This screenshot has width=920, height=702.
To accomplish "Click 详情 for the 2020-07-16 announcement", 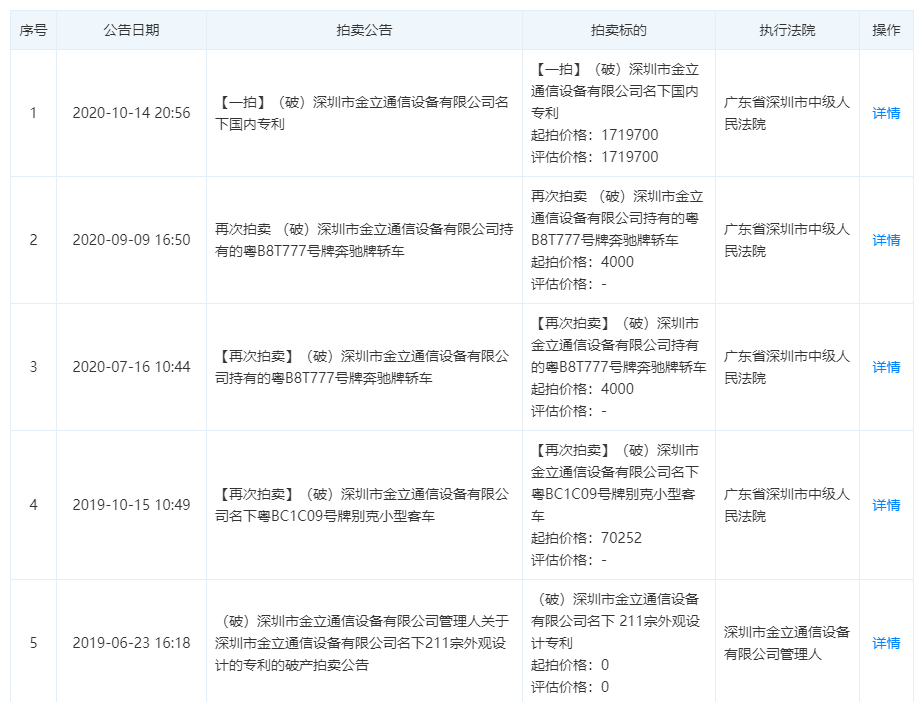I will [x=886, y=367].
